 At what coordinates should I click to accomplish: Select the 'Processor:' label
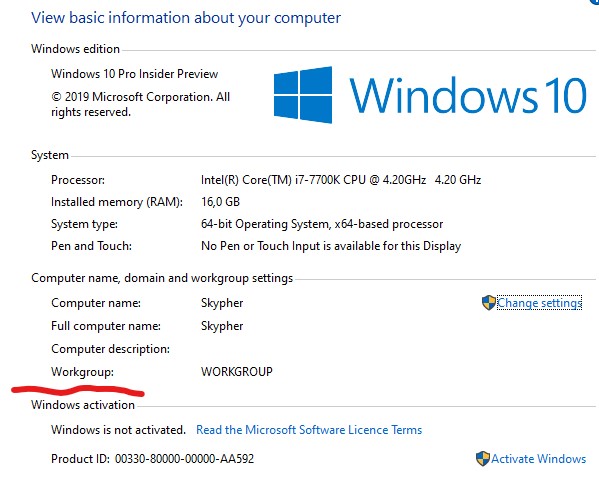point(78,180)
